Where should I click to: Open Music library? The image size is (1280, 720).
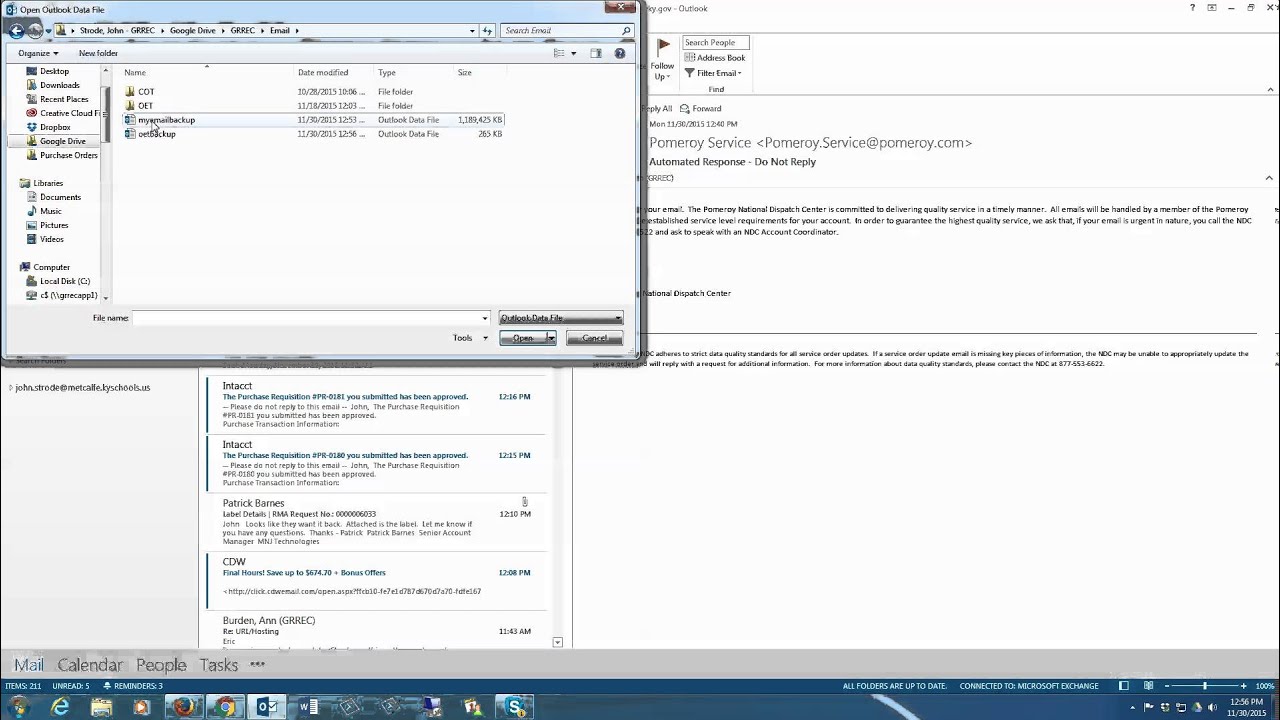tap(50, 211)
